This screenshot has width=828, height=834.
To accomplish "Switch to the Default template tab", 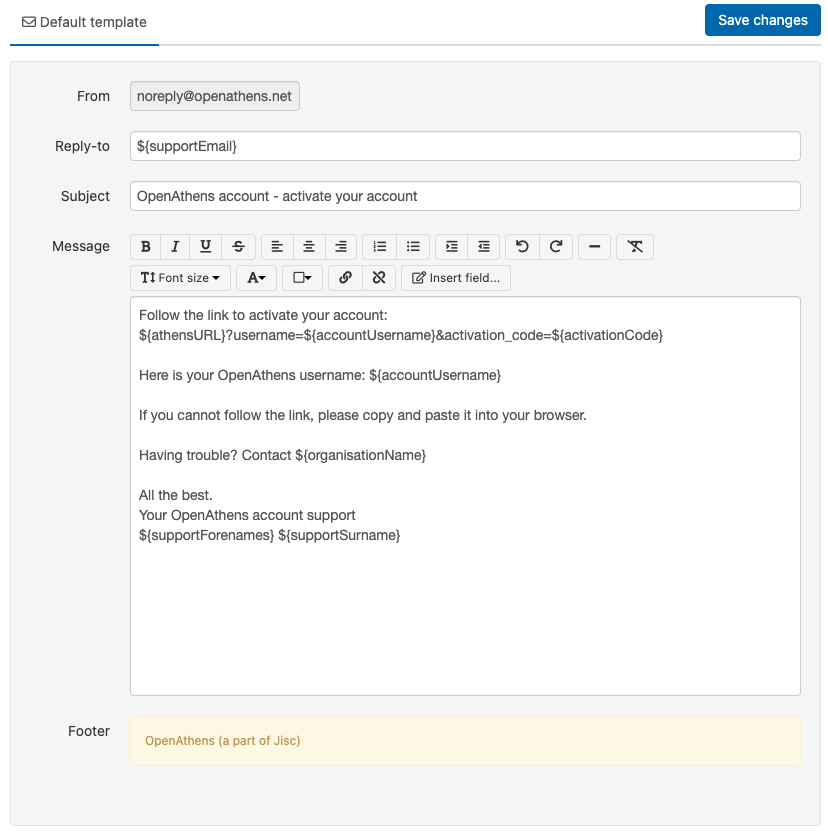I will [x=84, y=21].
